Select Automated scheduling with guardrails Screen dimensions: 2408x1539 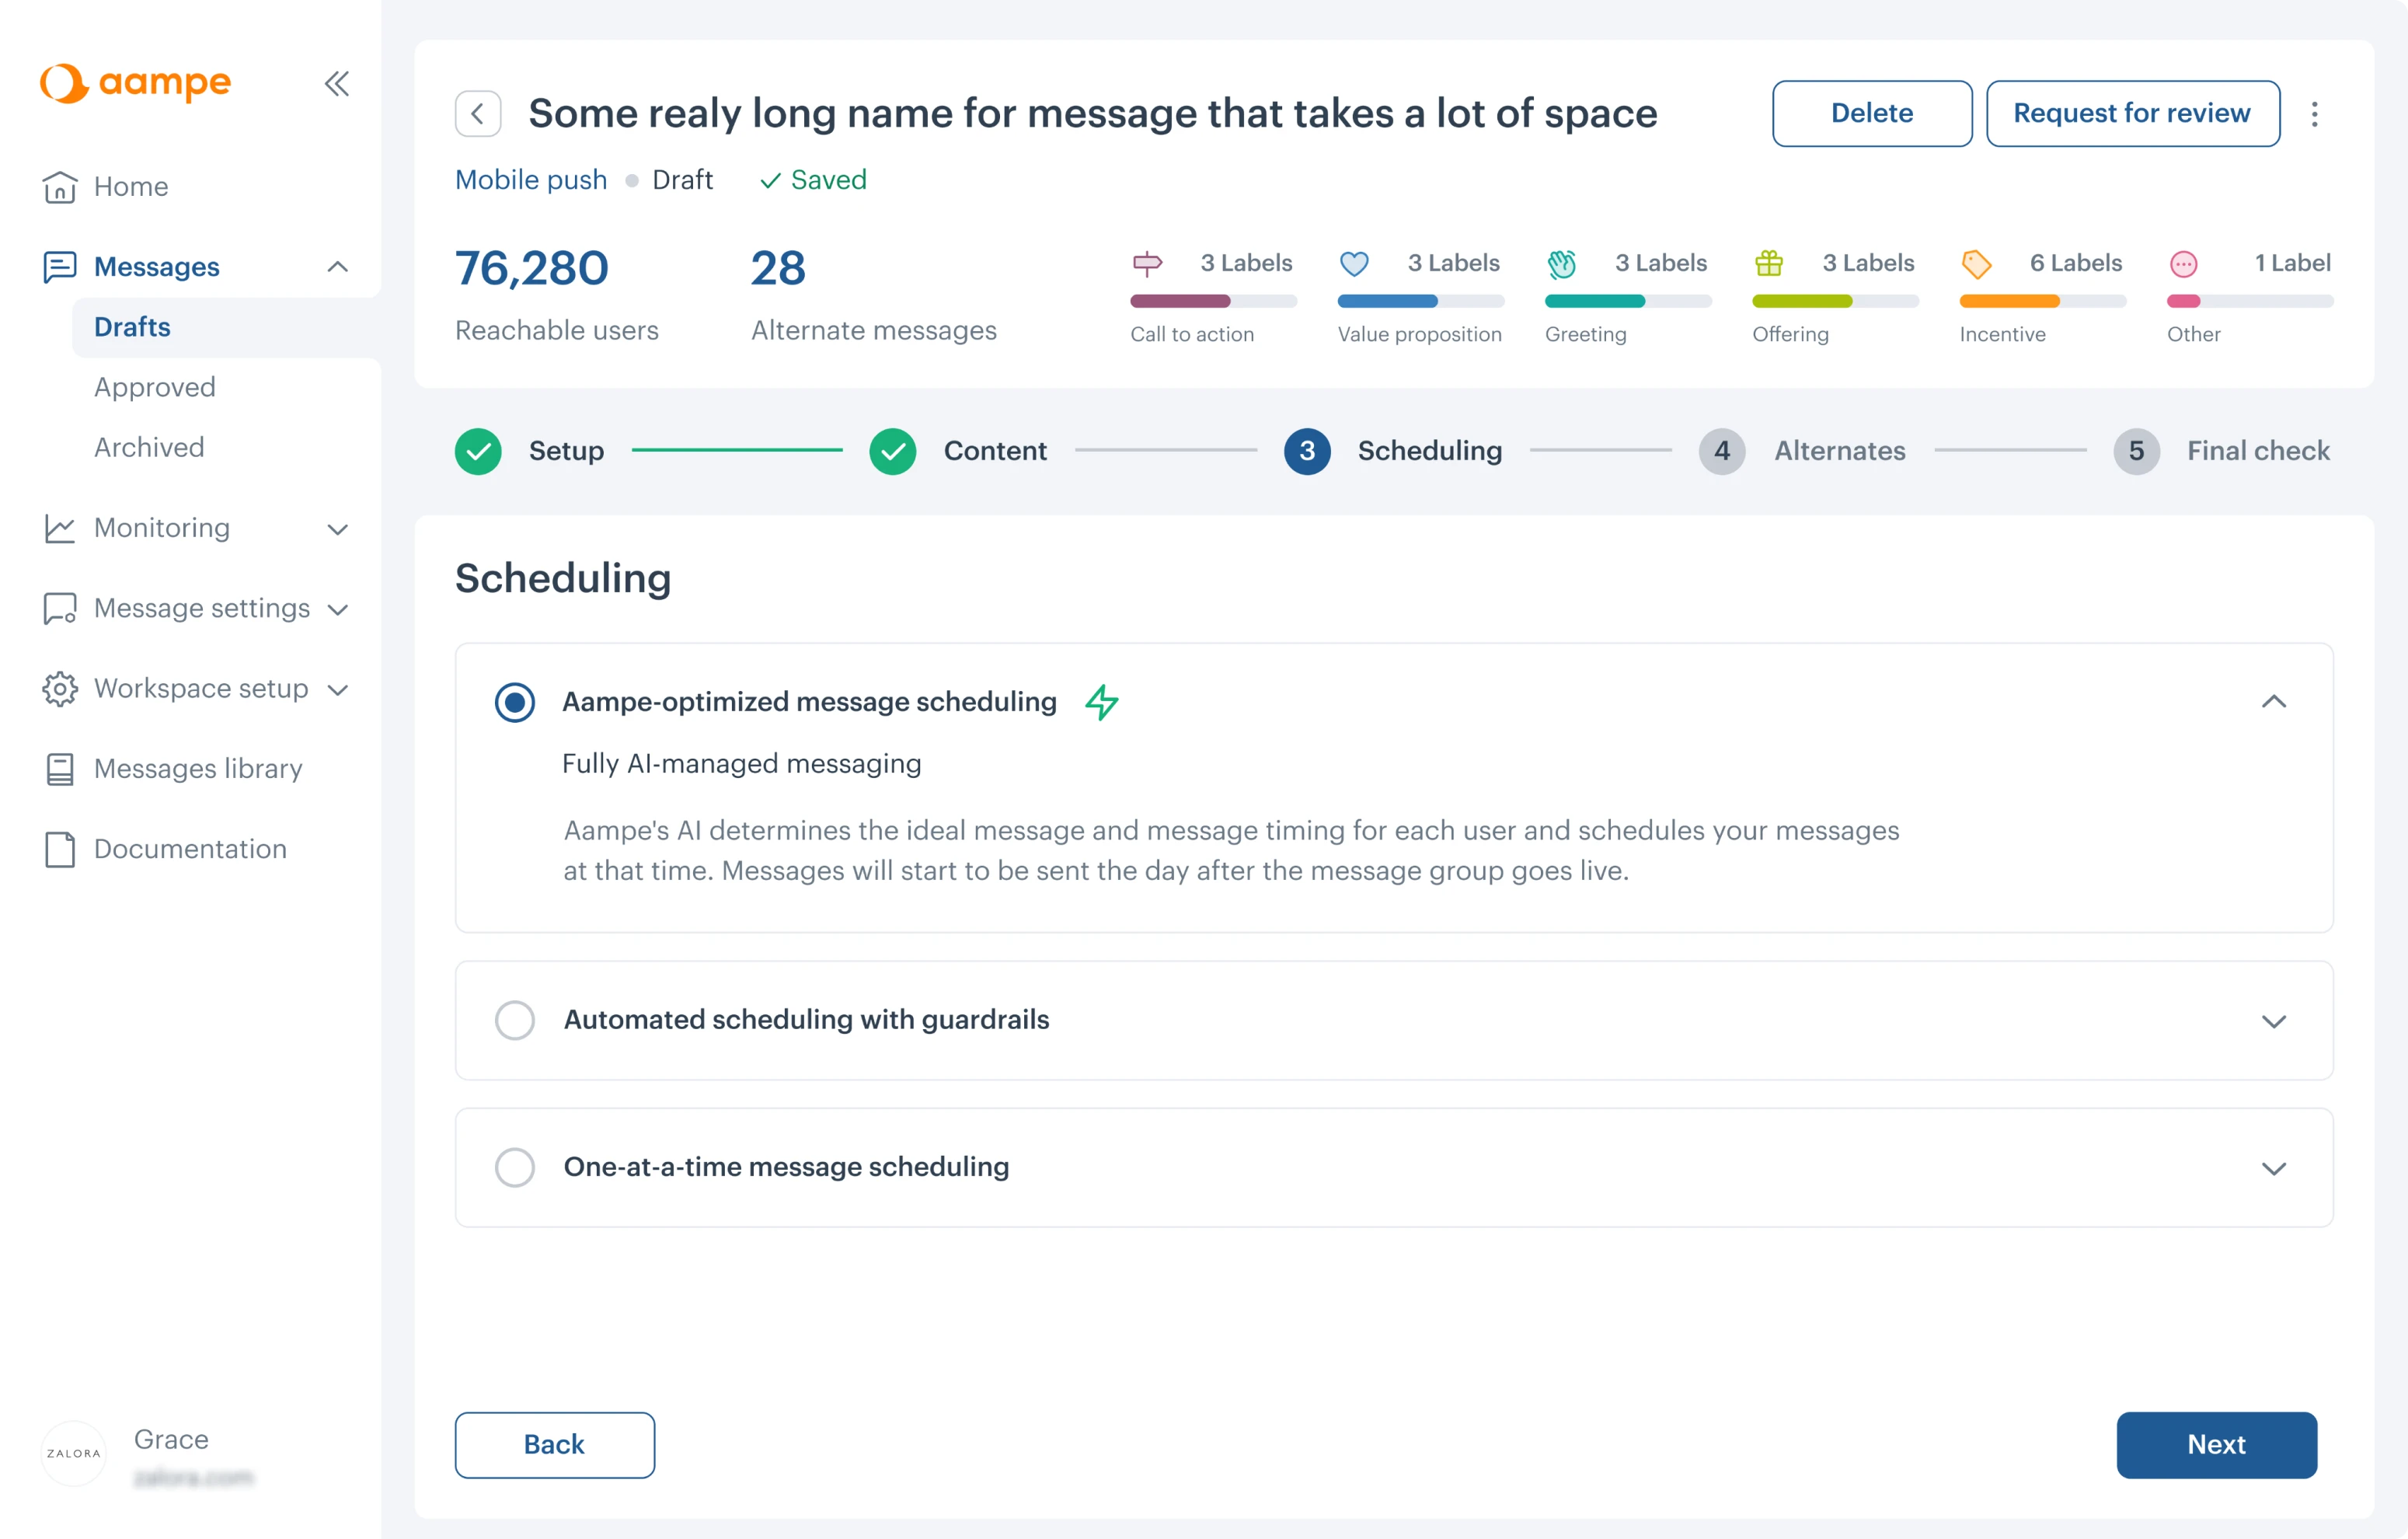(514, 1019)
